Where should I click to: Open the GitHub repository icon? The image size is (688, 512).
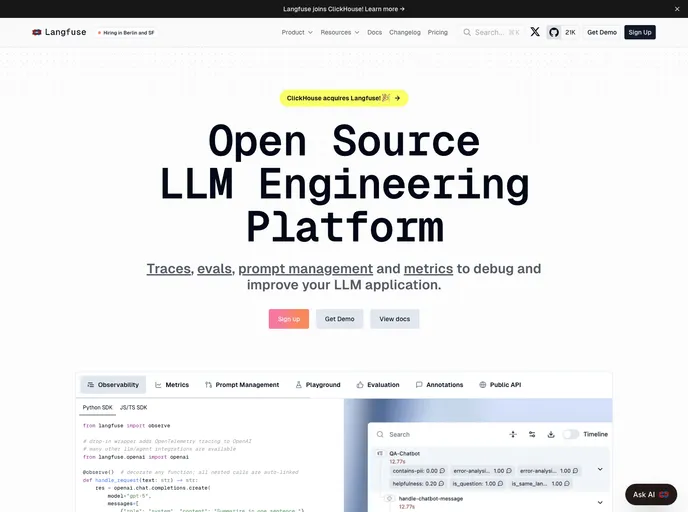click(x=554, y=32)
